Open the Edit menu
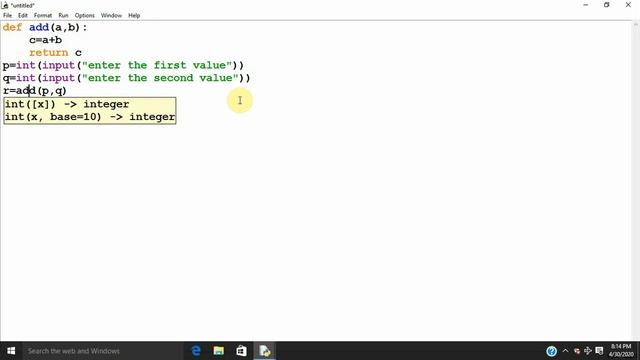The height and width of the screenshot is (360, 640). (x=22, y=16)
